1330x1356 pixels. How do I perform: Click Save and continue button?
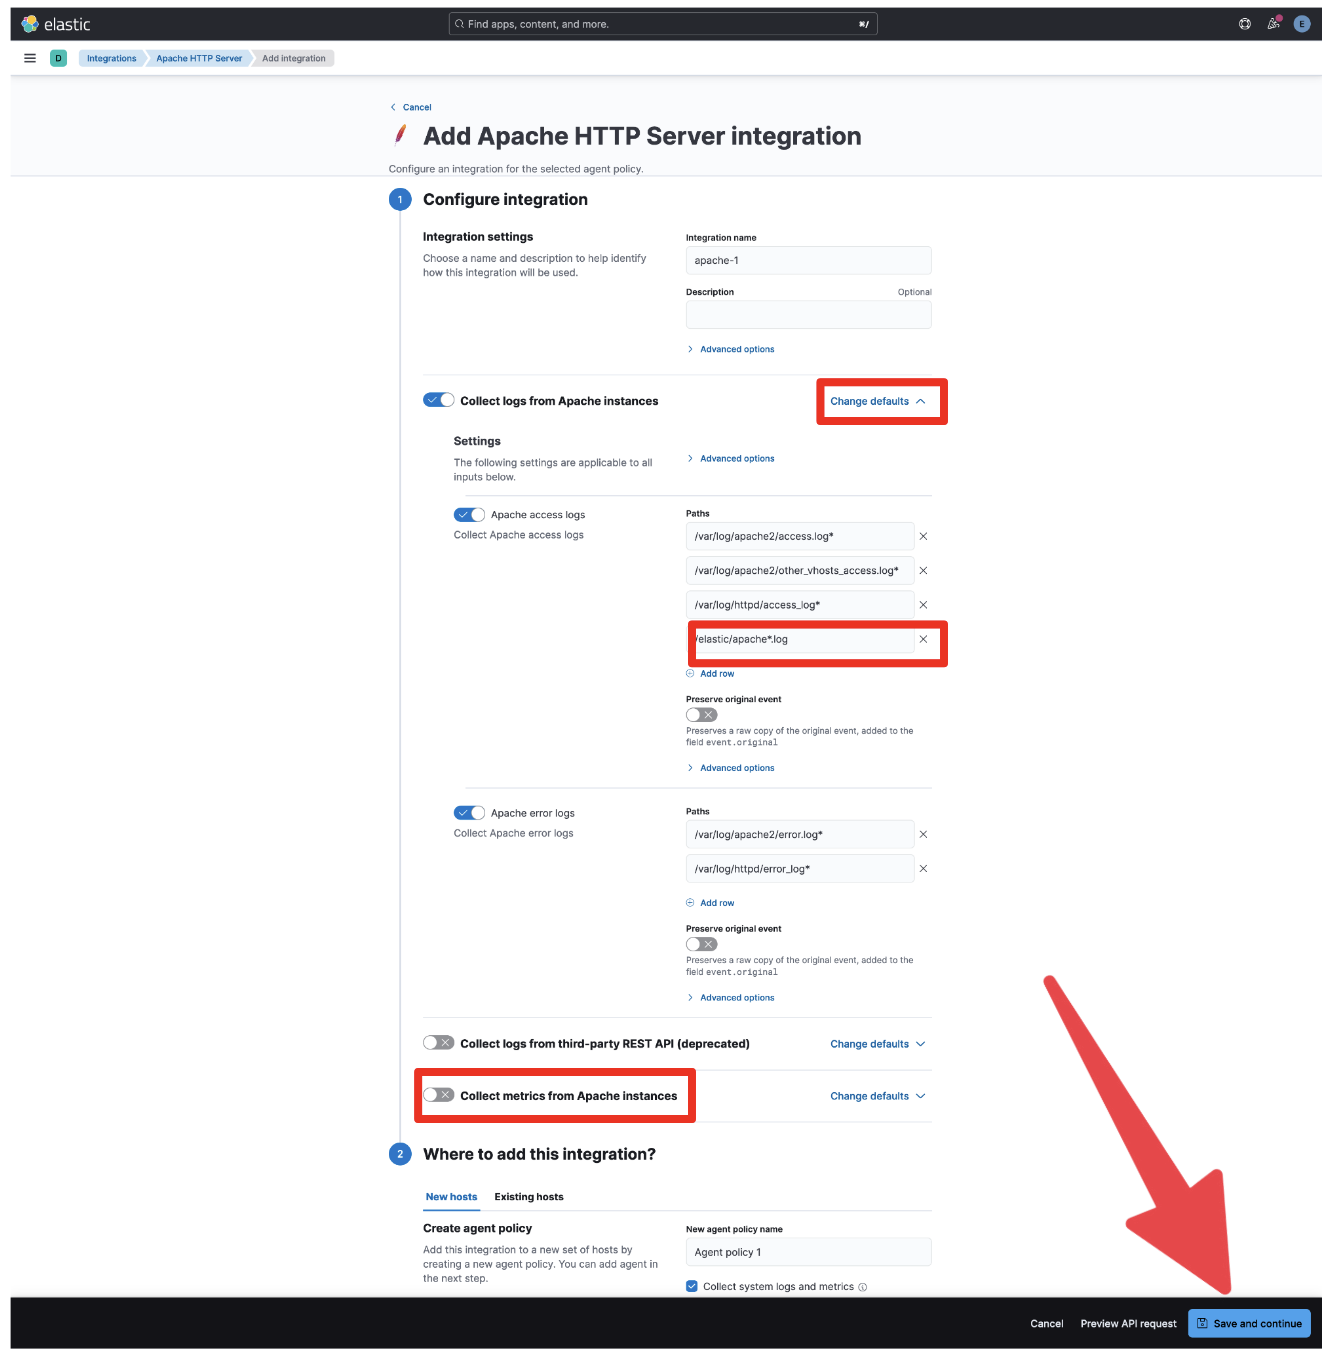point(1249,1323)
